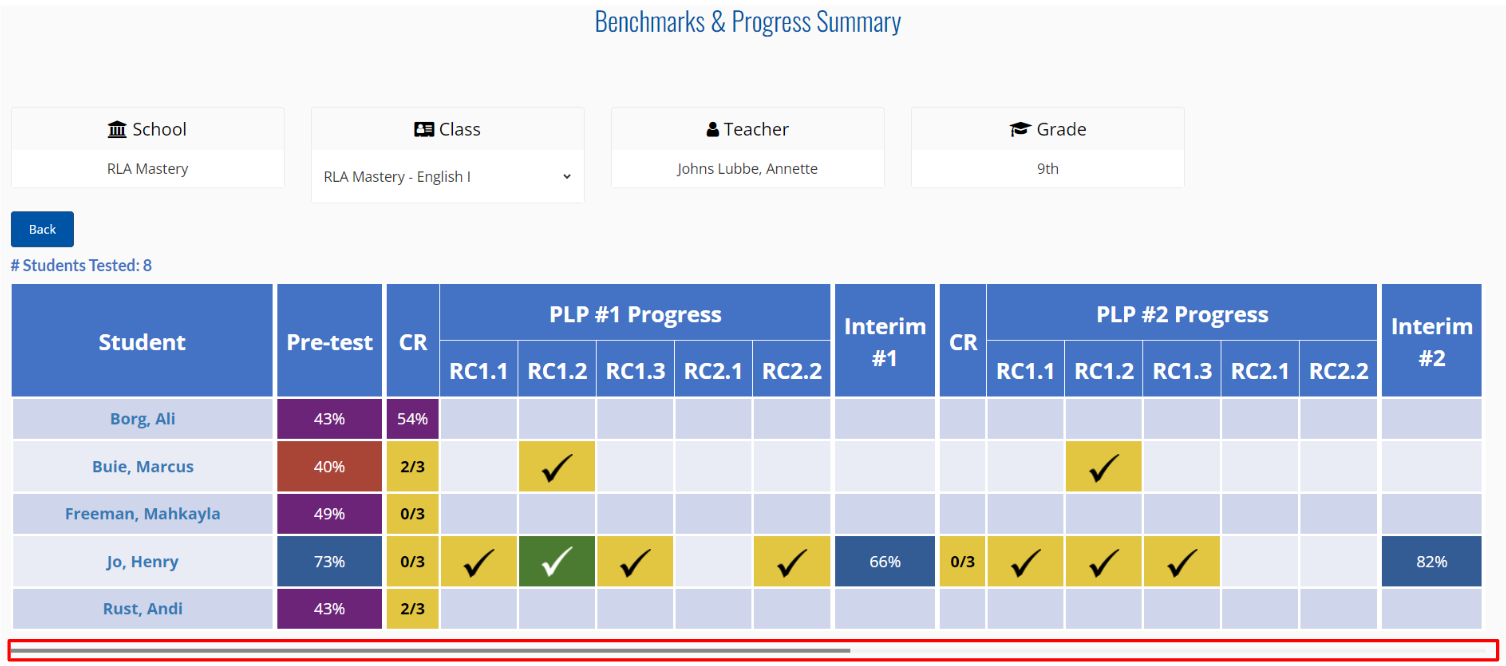
Task: Click Buie, Marcus PLP #2 RC1.2 checkmark
Action: [x=1104, y=467]
